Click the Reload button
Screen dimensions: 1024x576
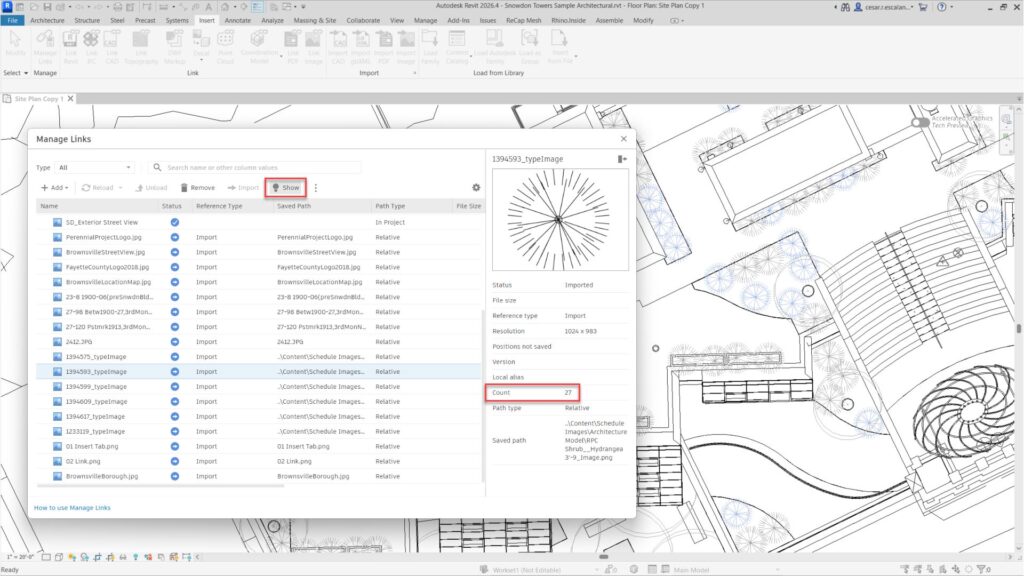click(x=98, y=188)
